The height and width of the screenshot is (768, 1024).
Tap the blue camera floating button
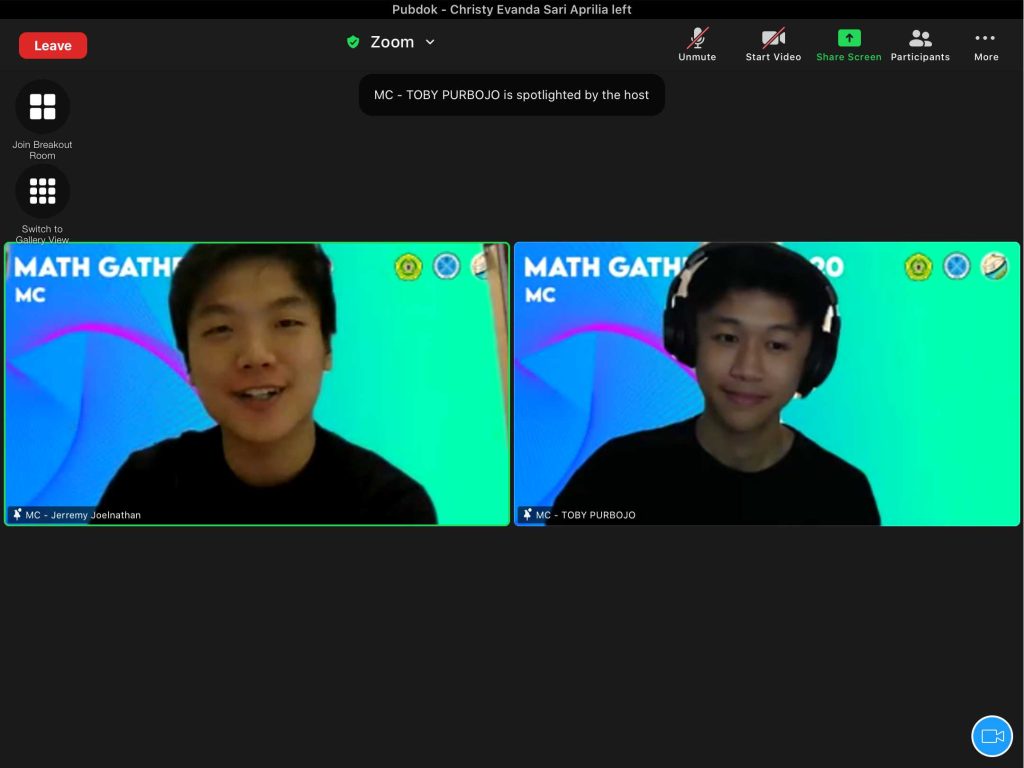(992, 736)
